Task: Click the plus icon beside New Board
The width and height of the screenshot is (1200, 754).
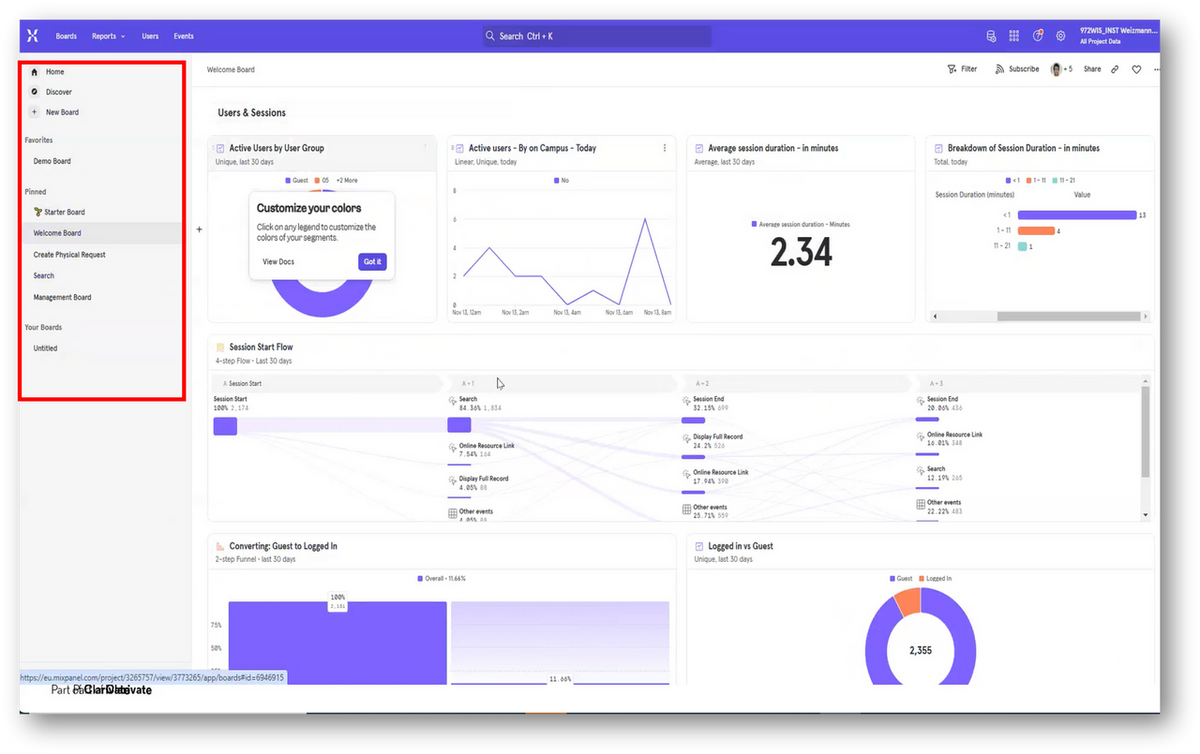Action: (35, 112)
